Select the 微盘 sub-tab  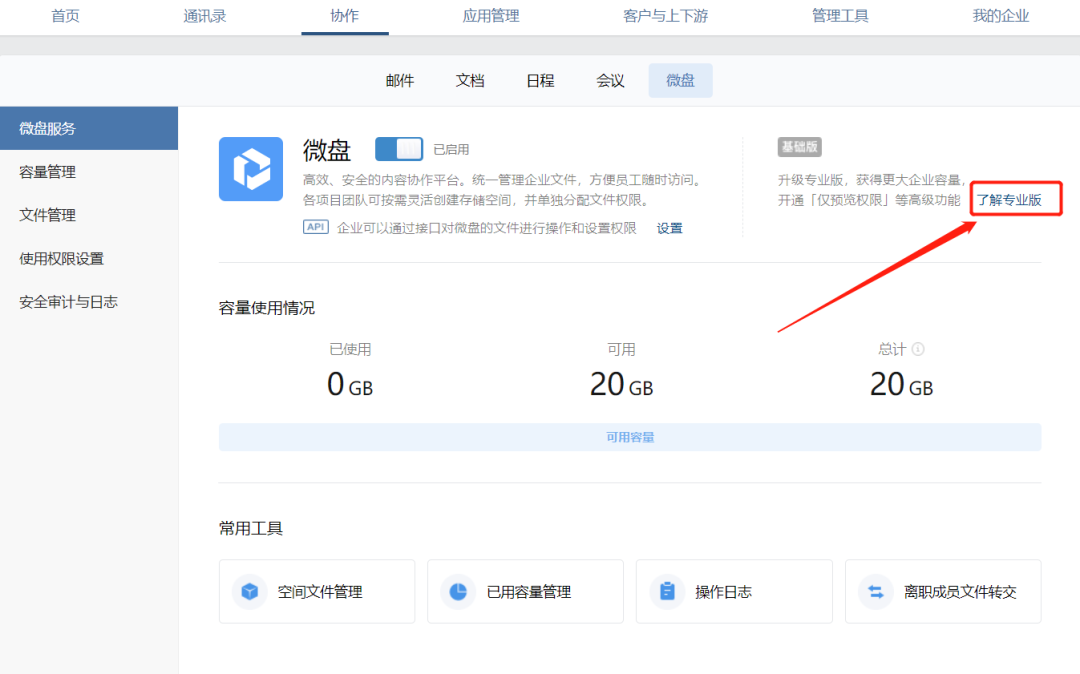(x=681, y=81)
